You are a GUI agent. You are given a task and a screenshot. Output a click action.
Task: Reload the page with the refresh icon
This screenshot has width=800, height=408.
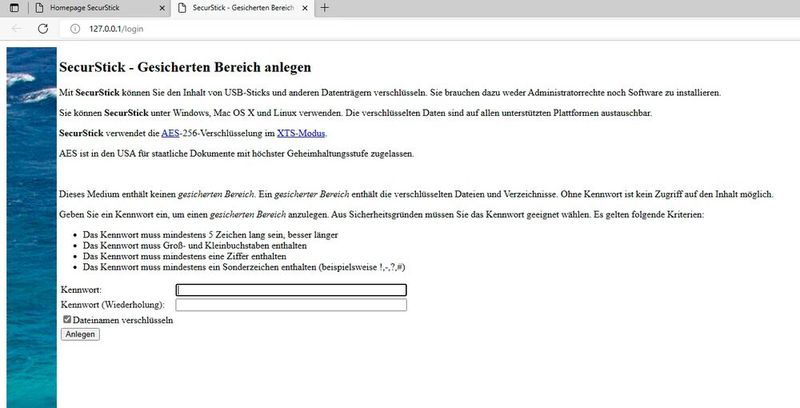[x=43, y=29]
